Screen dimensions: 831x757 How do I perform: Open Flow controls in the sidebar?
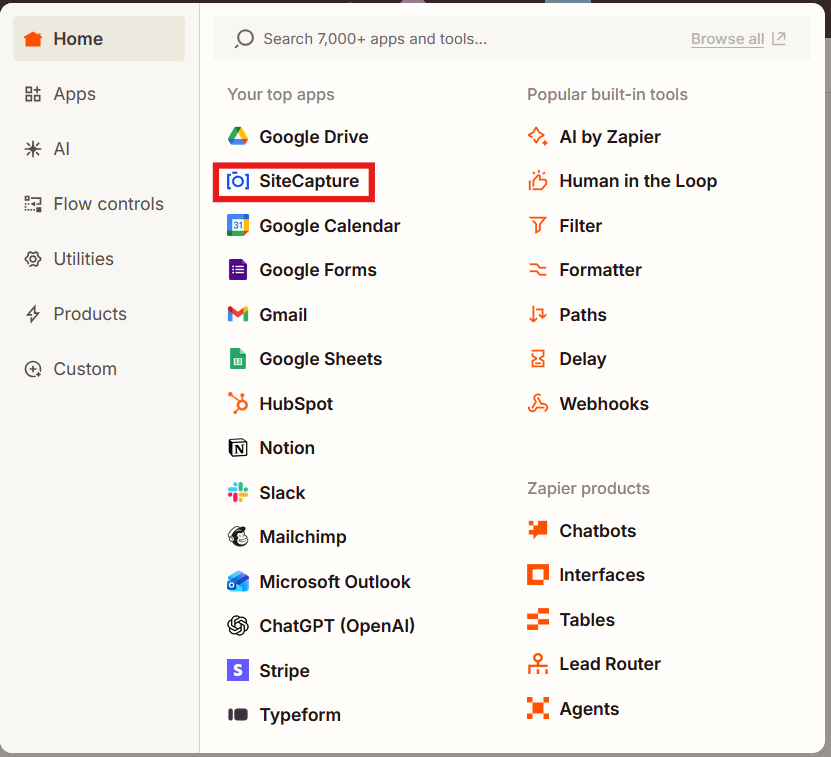click(108, 204)
